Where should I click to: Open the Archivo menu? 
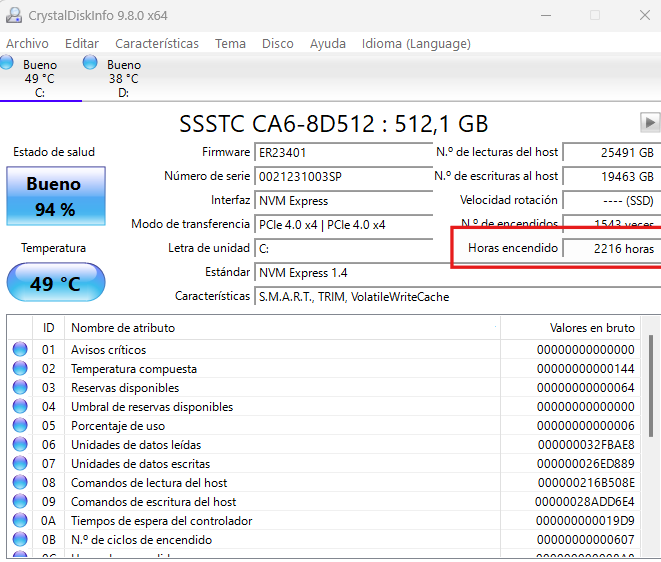click(27, 43)
